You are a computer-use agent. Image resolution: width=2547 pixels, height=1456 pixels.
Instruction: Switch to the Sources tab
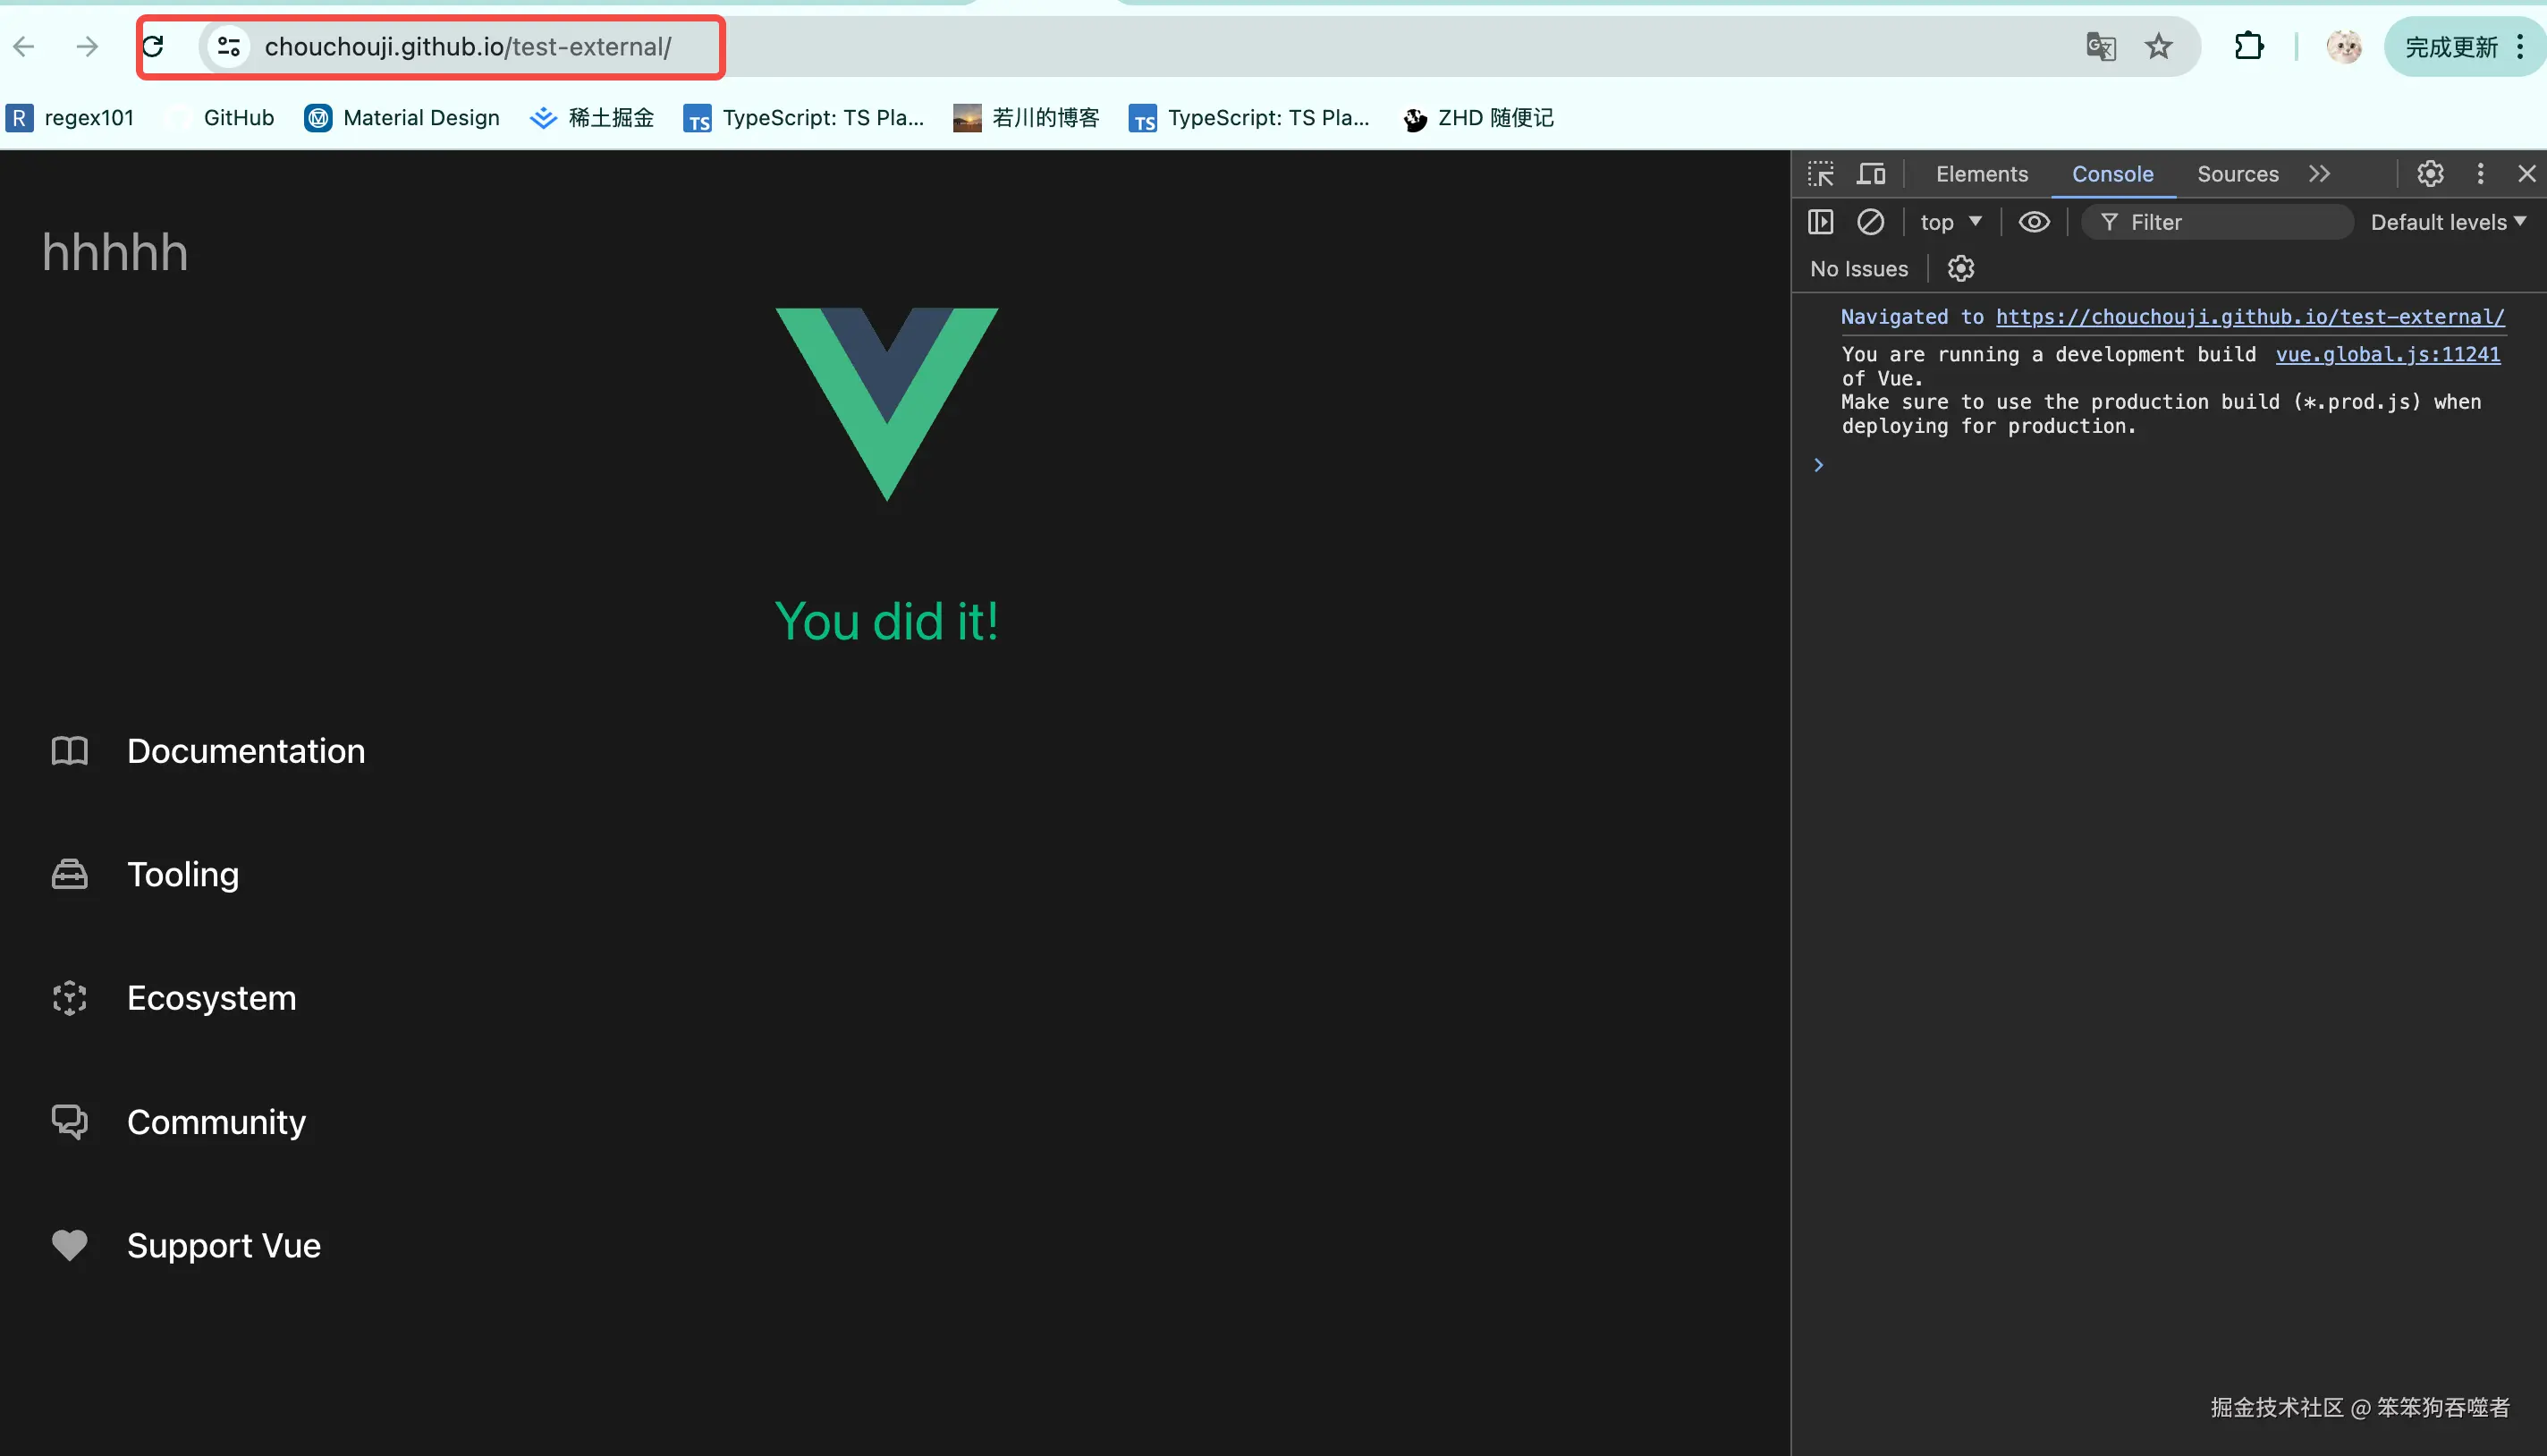2238,174
